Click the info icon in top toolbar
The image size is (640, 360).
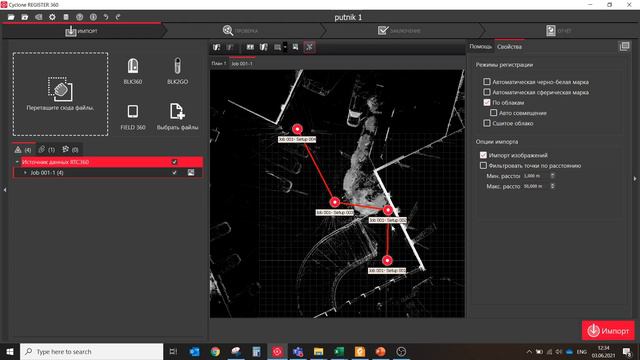(93, 17)
